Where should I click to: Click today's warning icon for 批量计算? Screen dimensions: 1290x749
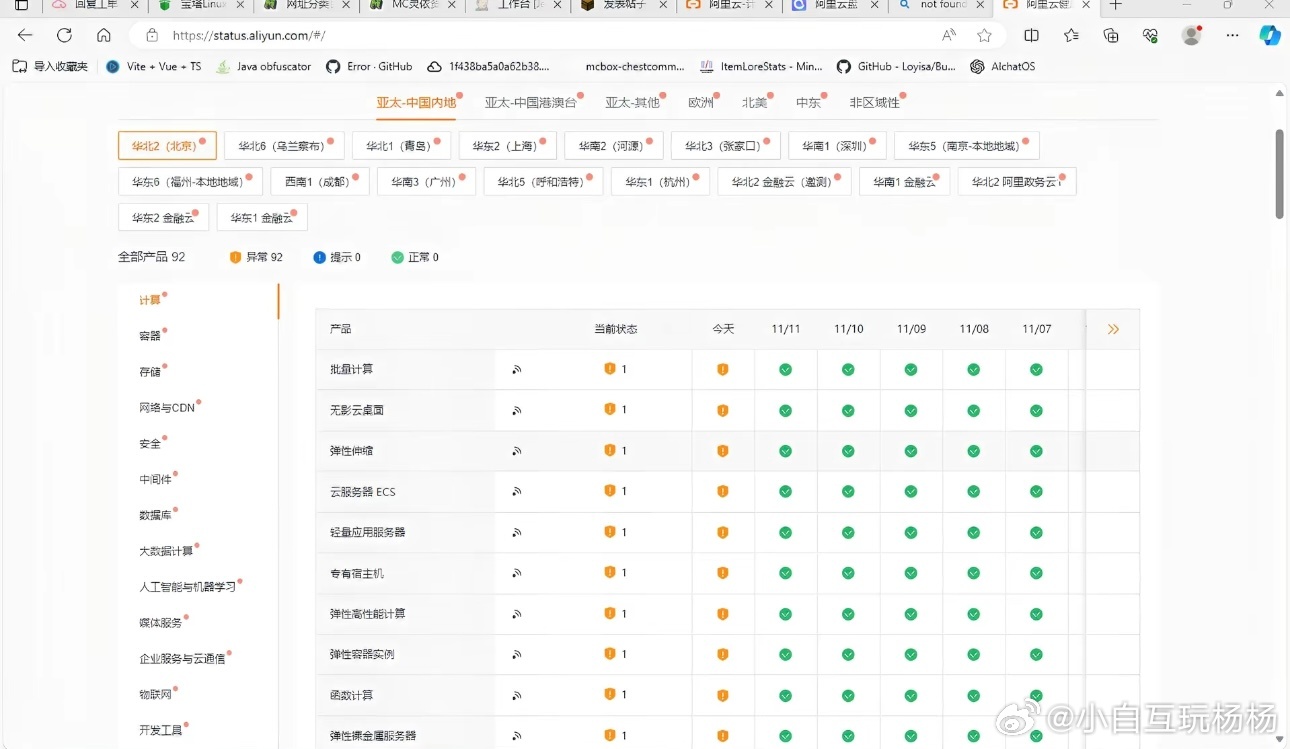click(x=723, y=369)
